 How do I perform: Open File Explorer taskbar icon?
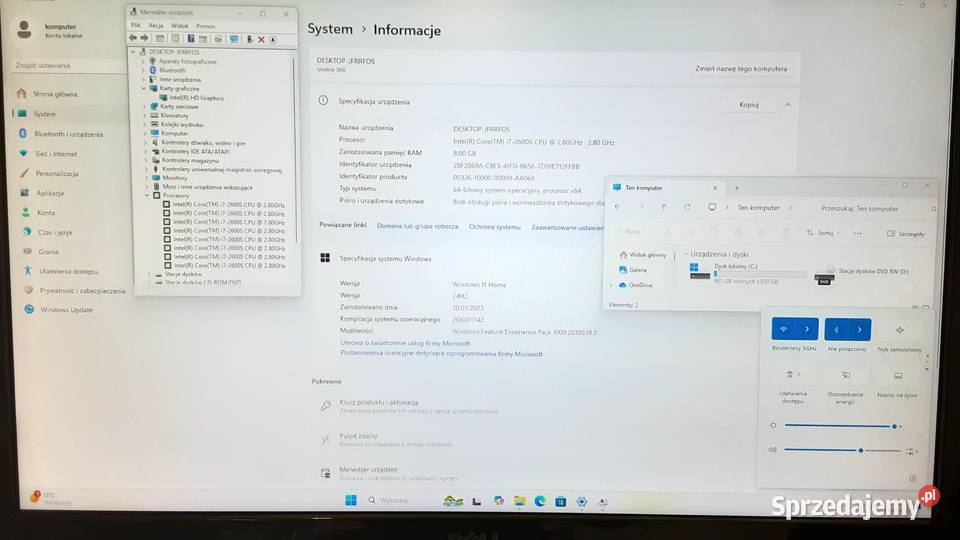(x=519, y=501)
